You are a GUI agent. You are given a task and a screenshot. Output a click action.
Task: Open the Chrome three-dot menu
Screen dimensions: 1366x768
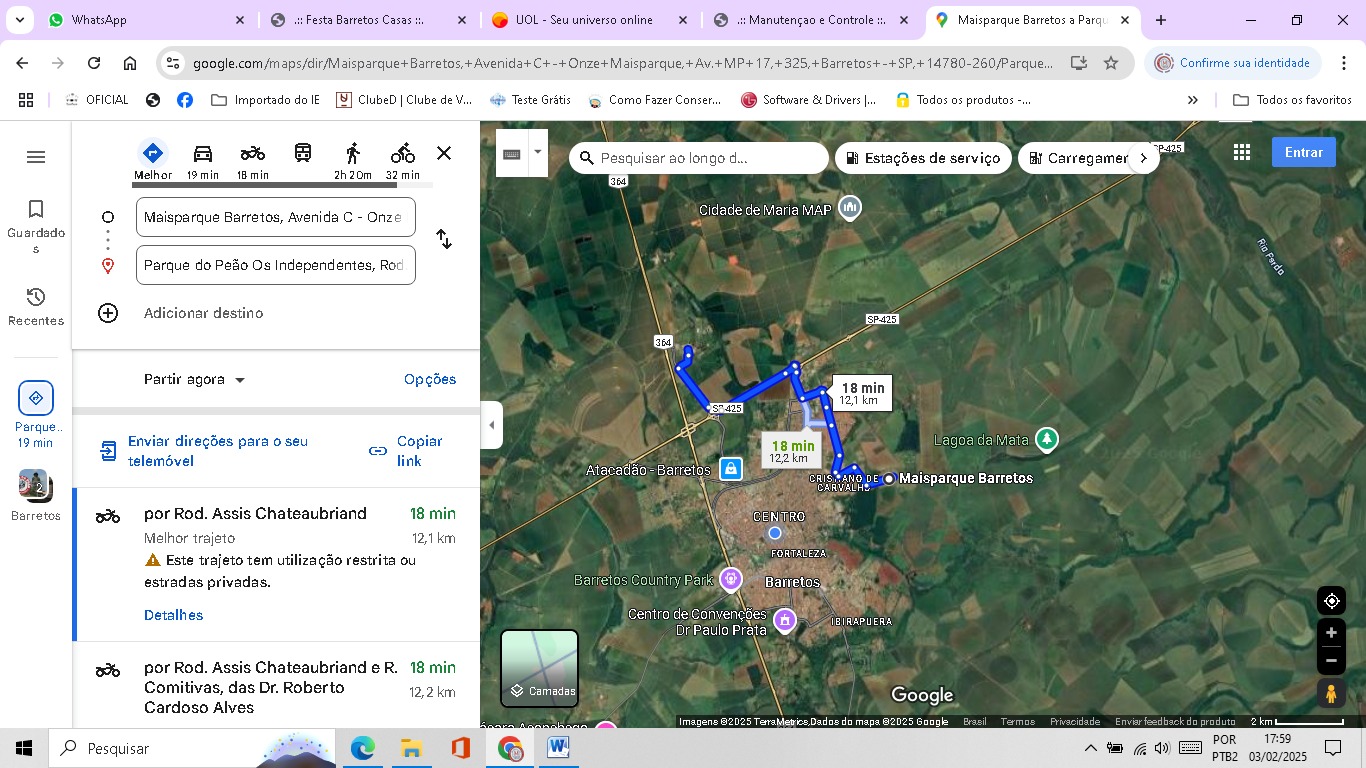1343,63
